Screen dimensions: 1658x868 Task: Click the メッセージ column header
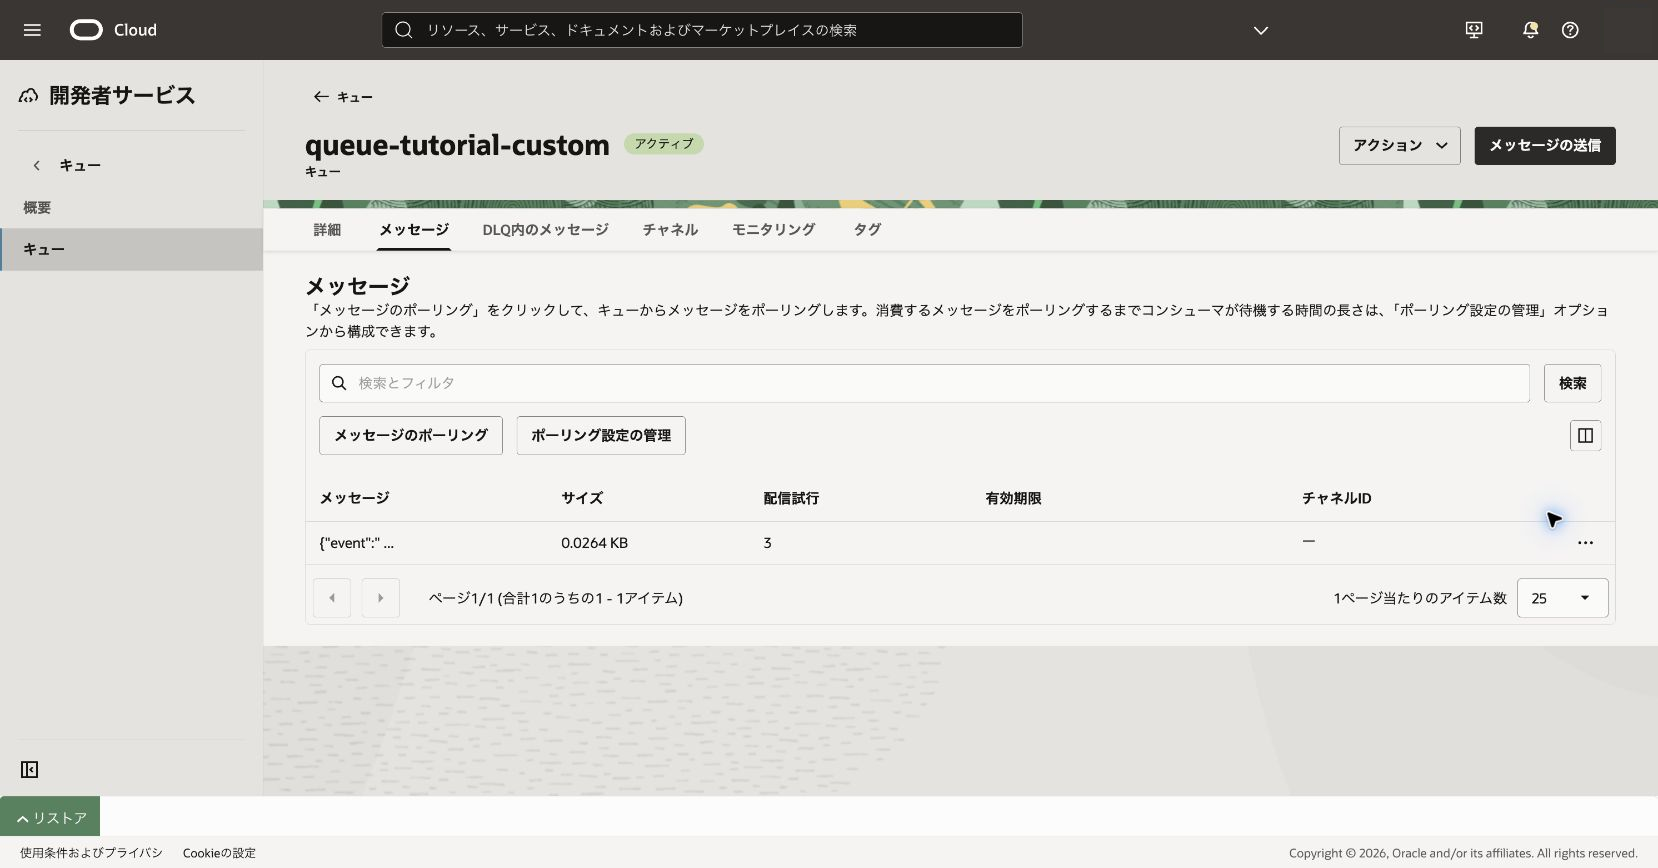[x=354, y=498]
